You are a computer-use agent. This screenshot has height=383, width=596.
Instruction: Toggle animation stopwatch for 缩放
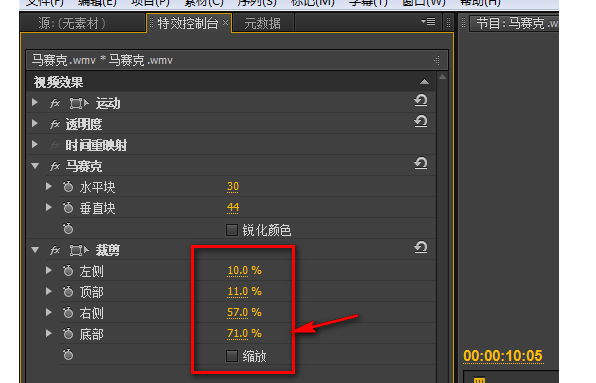coord(68,355)
